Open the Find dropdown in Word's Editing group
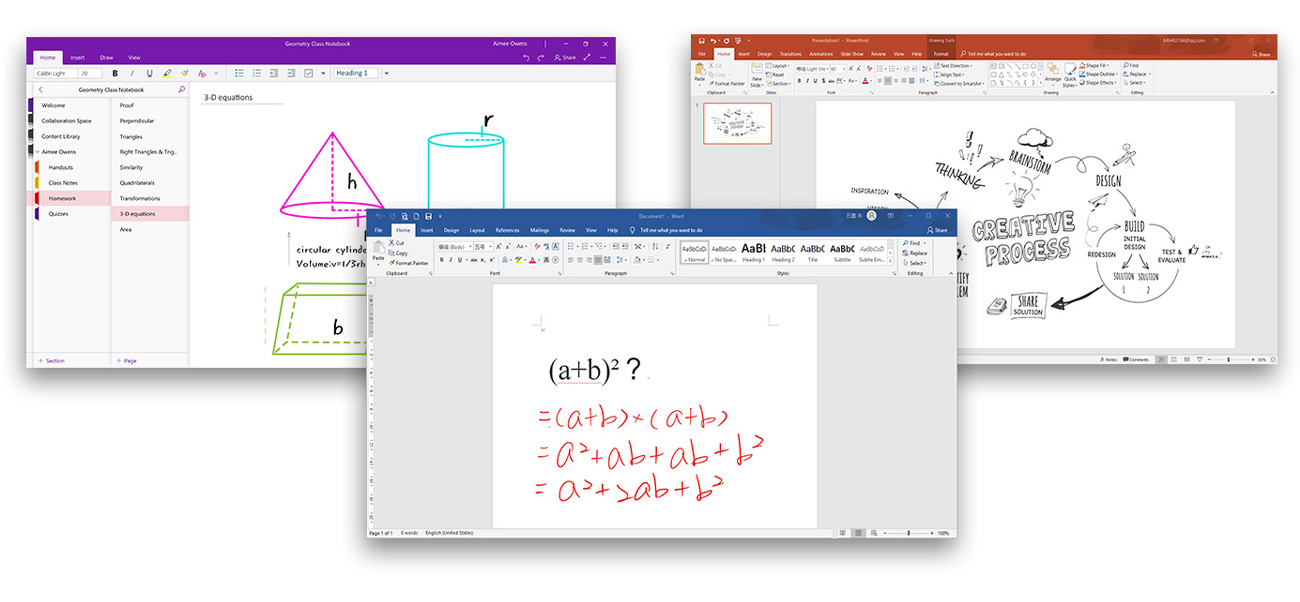Image resolution: width=1300 pixels, height=602 pixels. [915, 243]
